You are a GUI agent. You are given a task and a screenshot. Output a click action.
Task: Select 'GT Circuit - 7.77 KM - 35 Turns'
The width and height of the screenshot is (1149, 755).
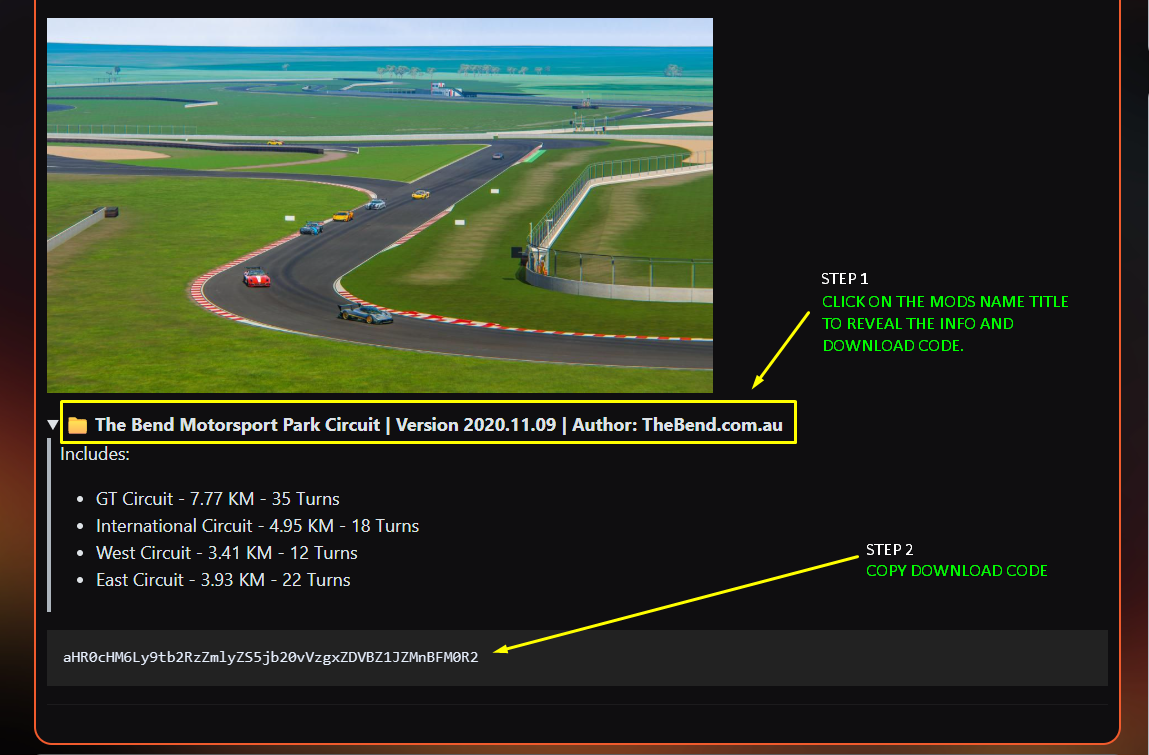click(x=218, y=498)
